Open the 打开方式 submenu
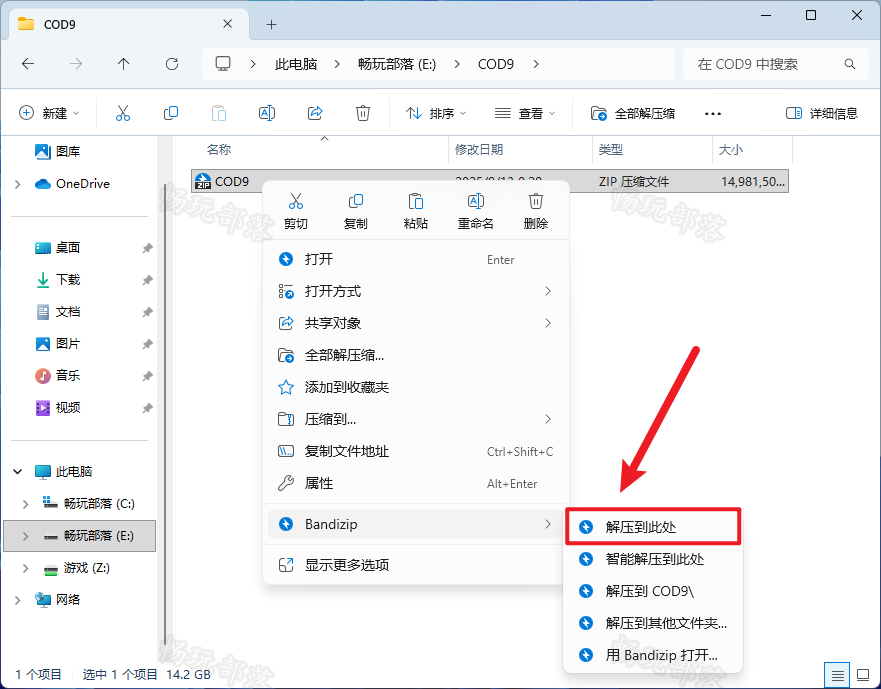Screen dimensions: 881x689 click(416, 291)
